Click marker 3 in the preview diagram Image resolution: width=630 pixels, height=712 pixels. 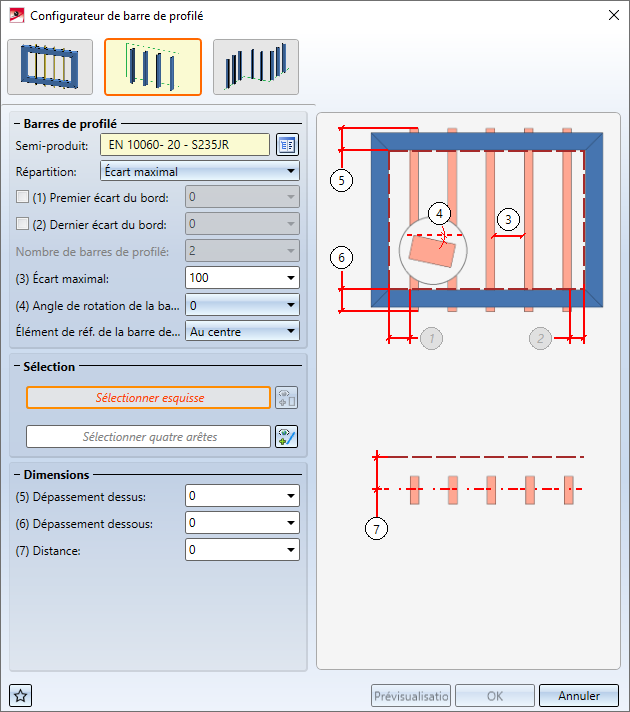[508, 220]
